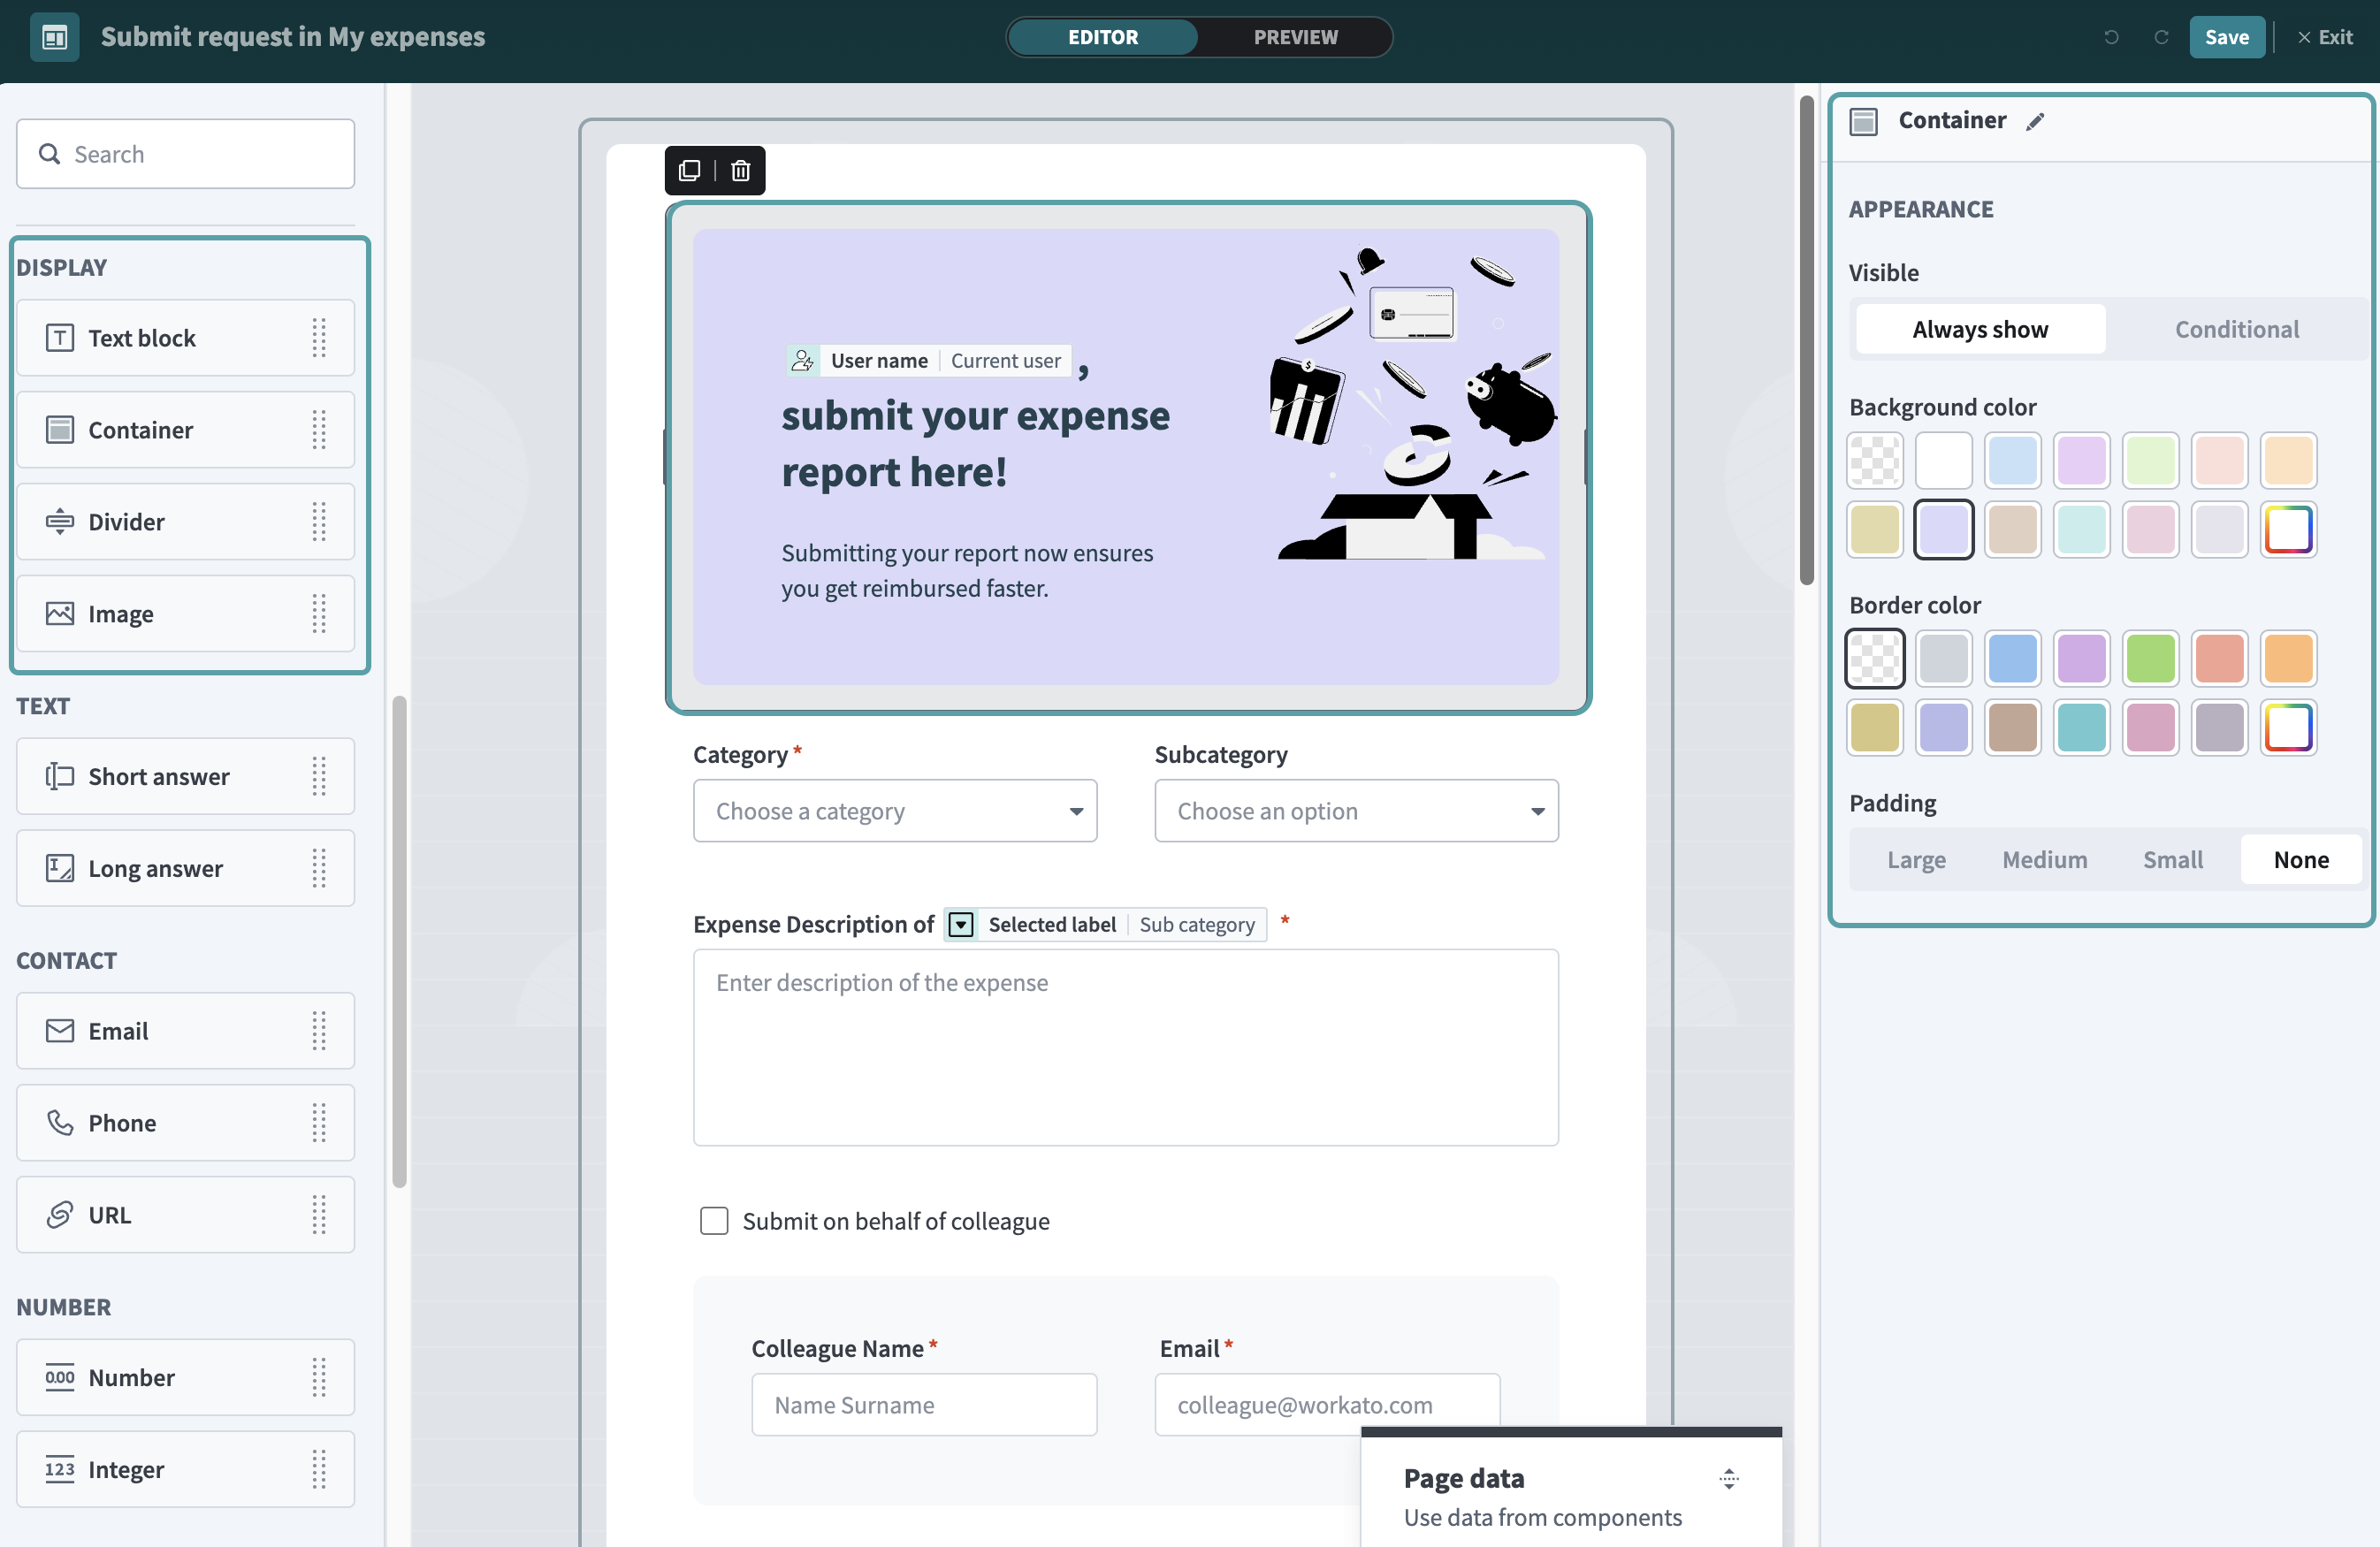This screenshot has width=2380, height=1547.
Task: Switch to the PREVIEW tab
Action: [1295, 37]
